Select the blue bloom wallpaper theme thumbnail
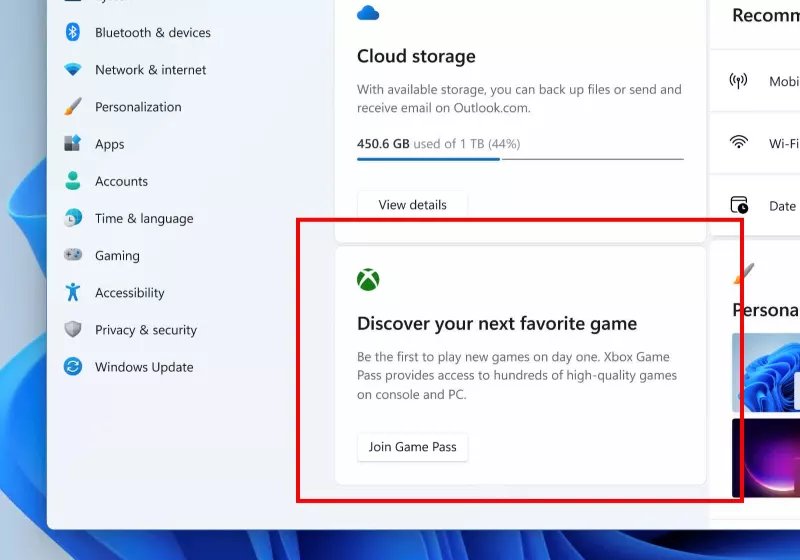The width and height of the screenshot is (800, 560). pyautogui.click(x=766, y=372)
